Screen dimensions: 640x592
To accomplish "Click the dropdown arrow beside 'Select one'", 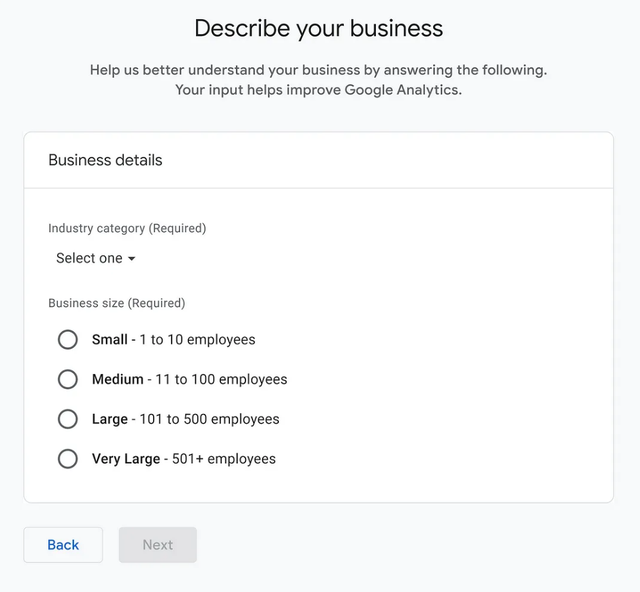I will pos(131,259).
